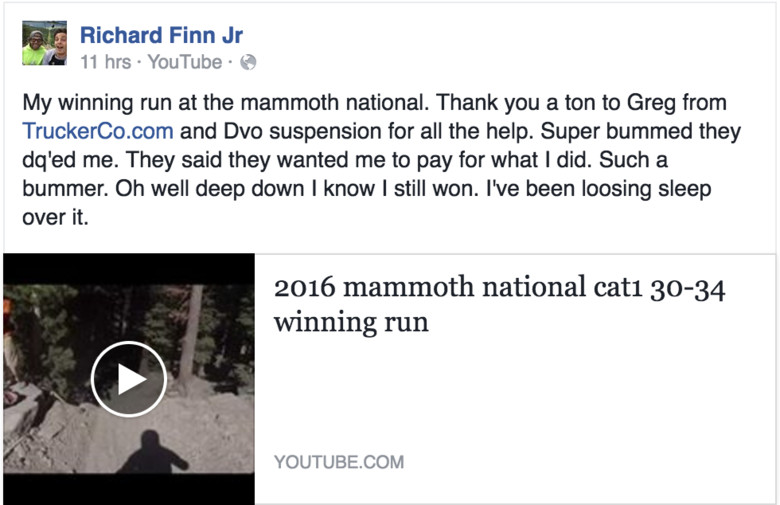
Task: Click the YOUTUBE.COM domain label
Action: (339, 462)
